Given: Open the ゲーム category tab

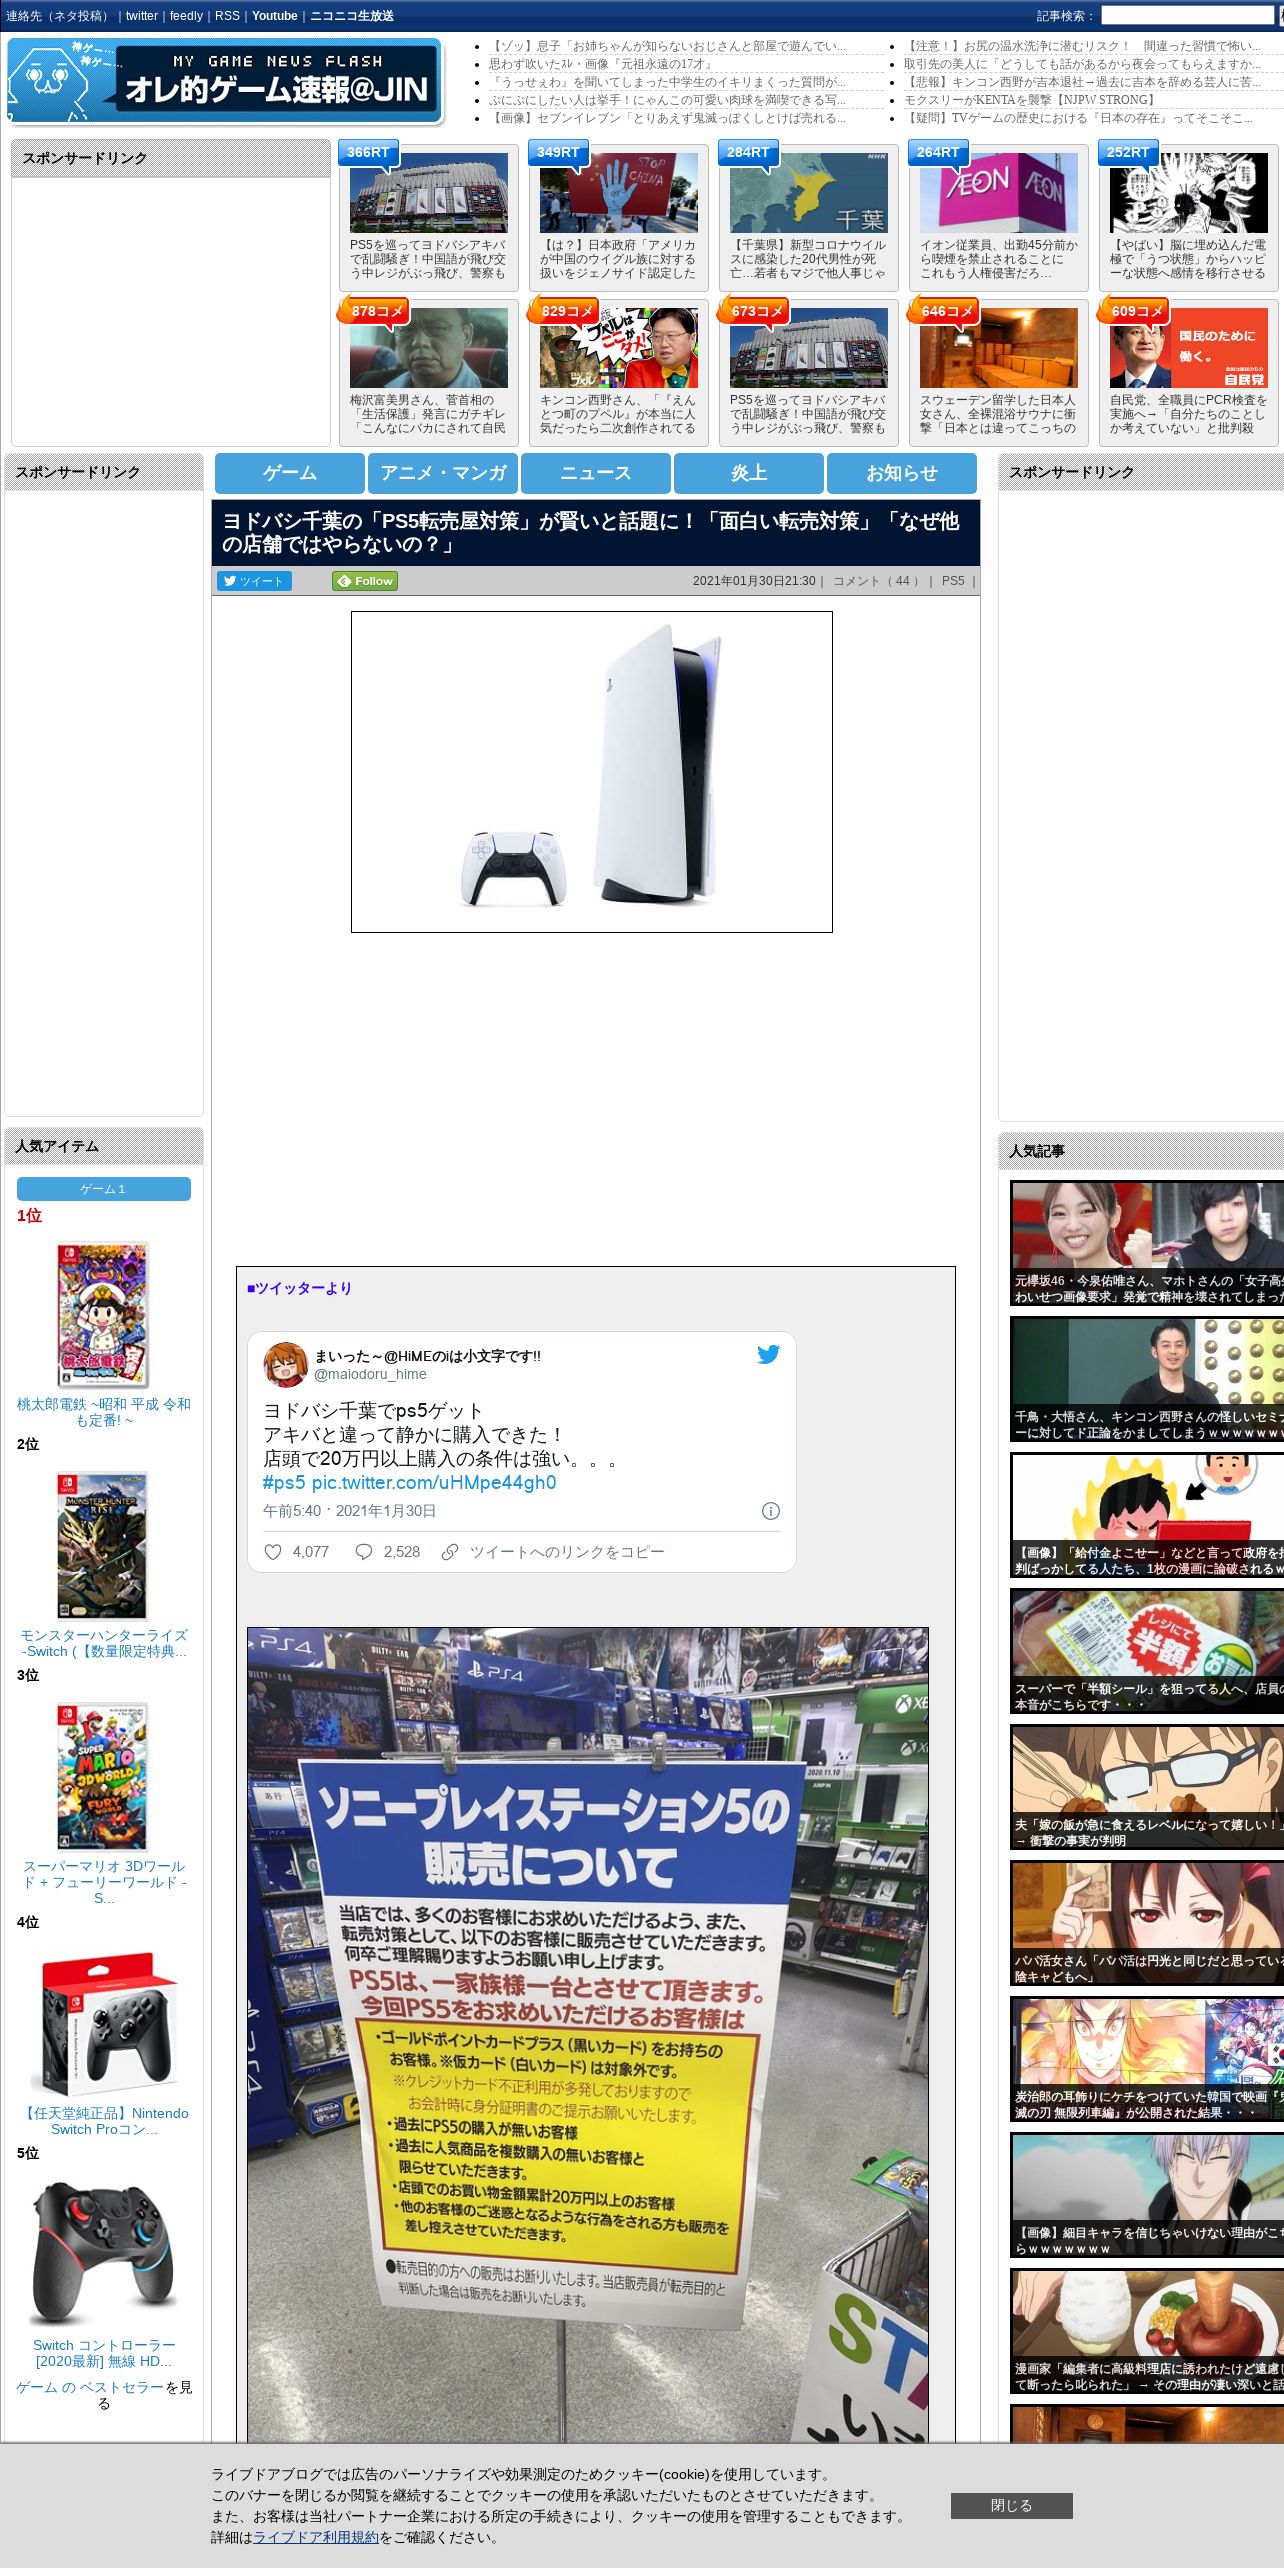Looking at the screenshot, I should (x=290, y=473).
